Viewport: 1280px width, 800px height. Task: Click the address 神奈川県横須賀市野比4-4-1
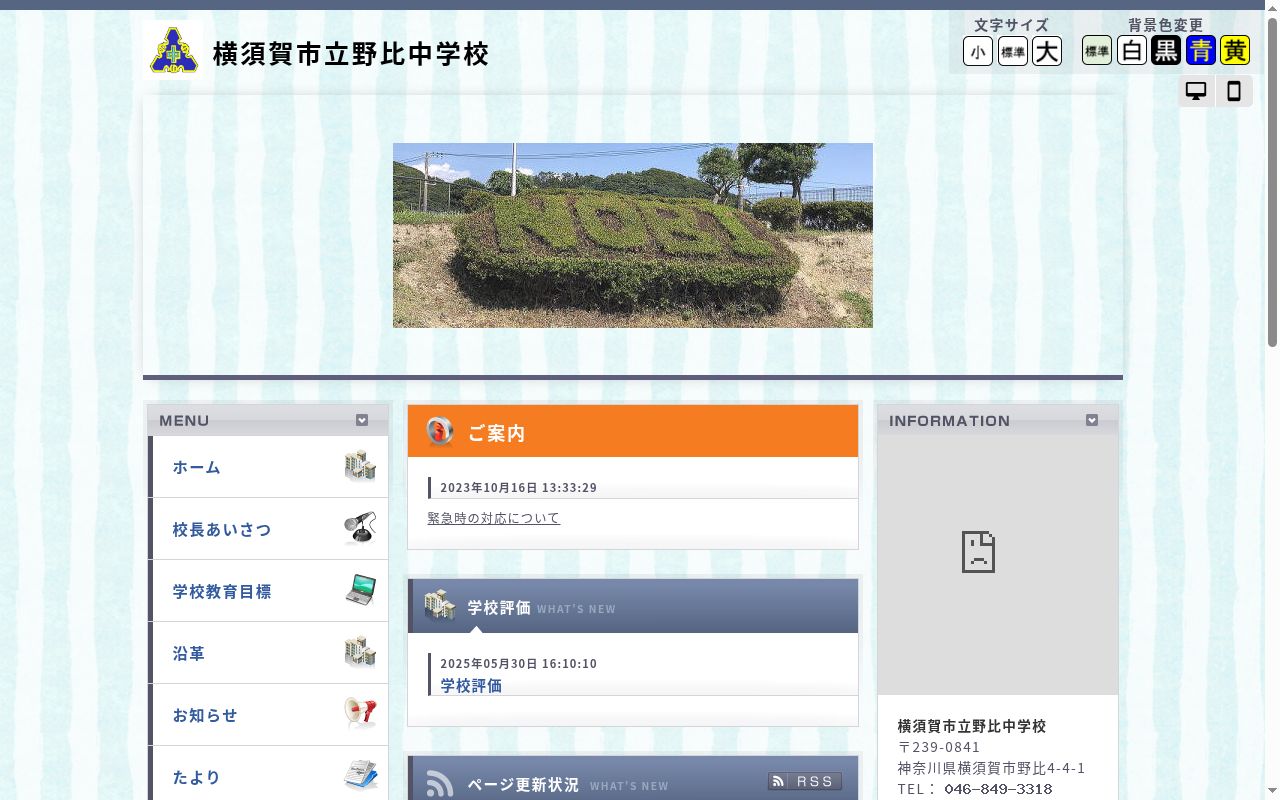point(991,768)
